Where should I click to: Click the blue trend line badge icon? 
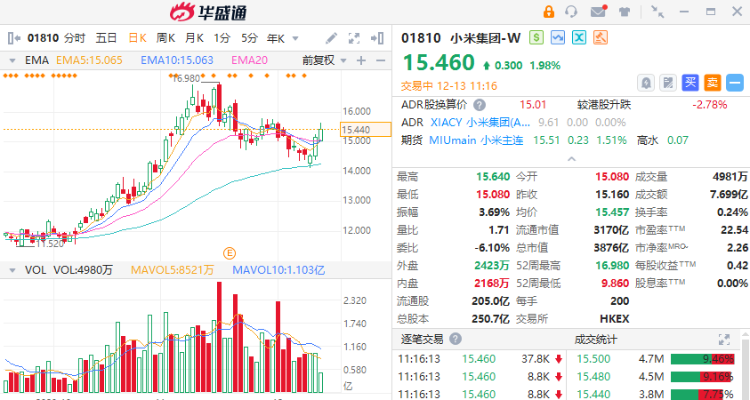(558, 37)
